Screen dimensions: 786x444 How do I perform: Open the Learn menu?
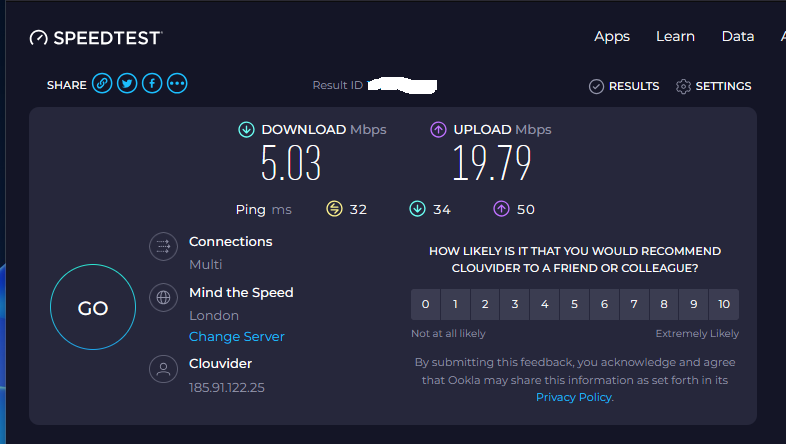click(675, 37)
